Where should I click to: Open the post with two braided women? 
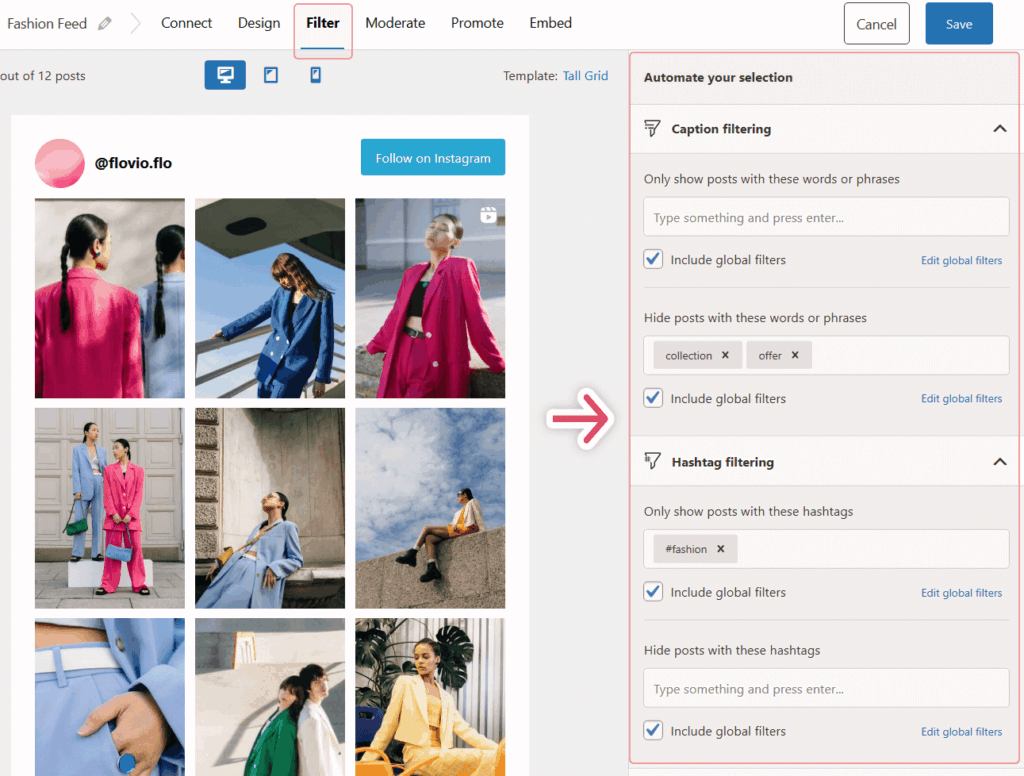tap(110, 298)
